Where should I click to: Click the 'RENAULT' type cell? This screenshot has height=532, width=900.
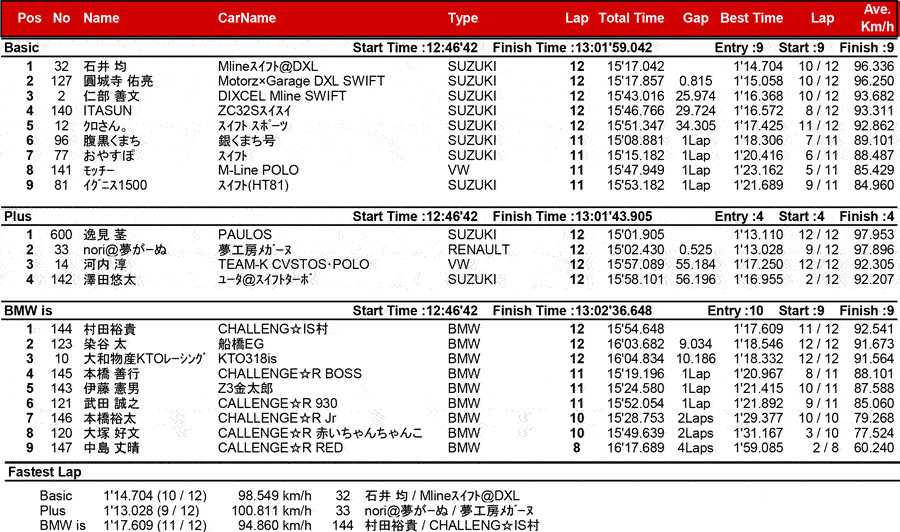coord(479,250)
